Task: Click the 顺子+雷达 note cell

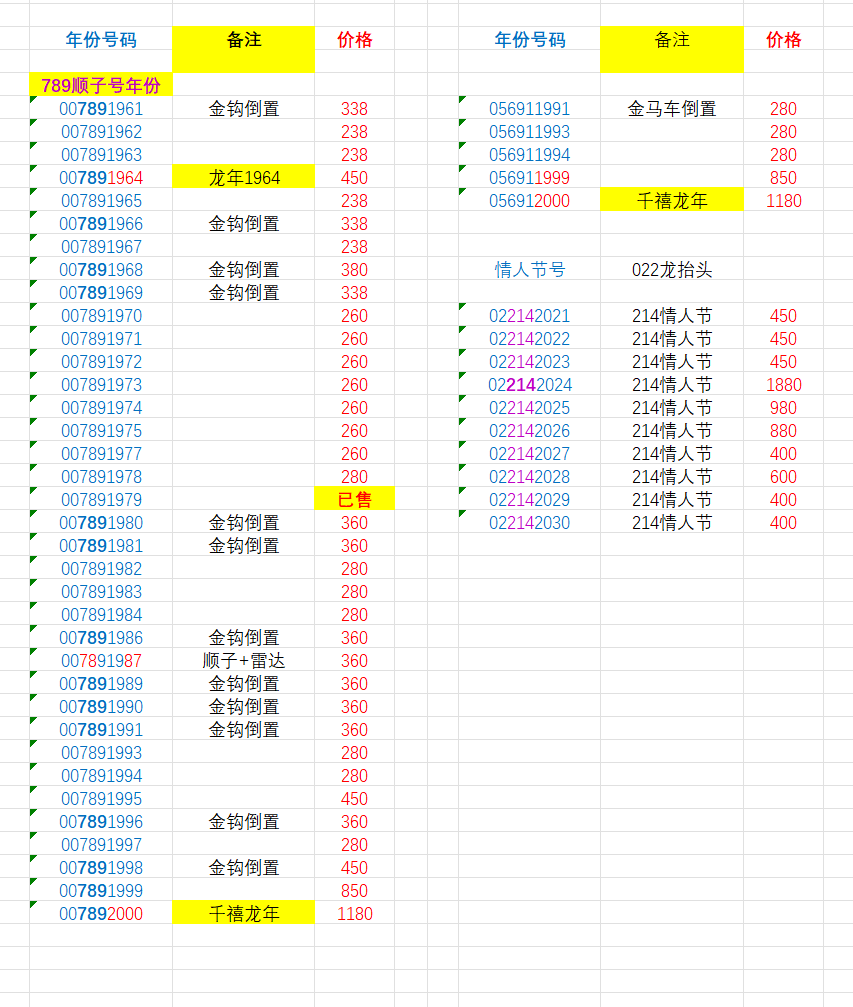Action: click(243, 661)
